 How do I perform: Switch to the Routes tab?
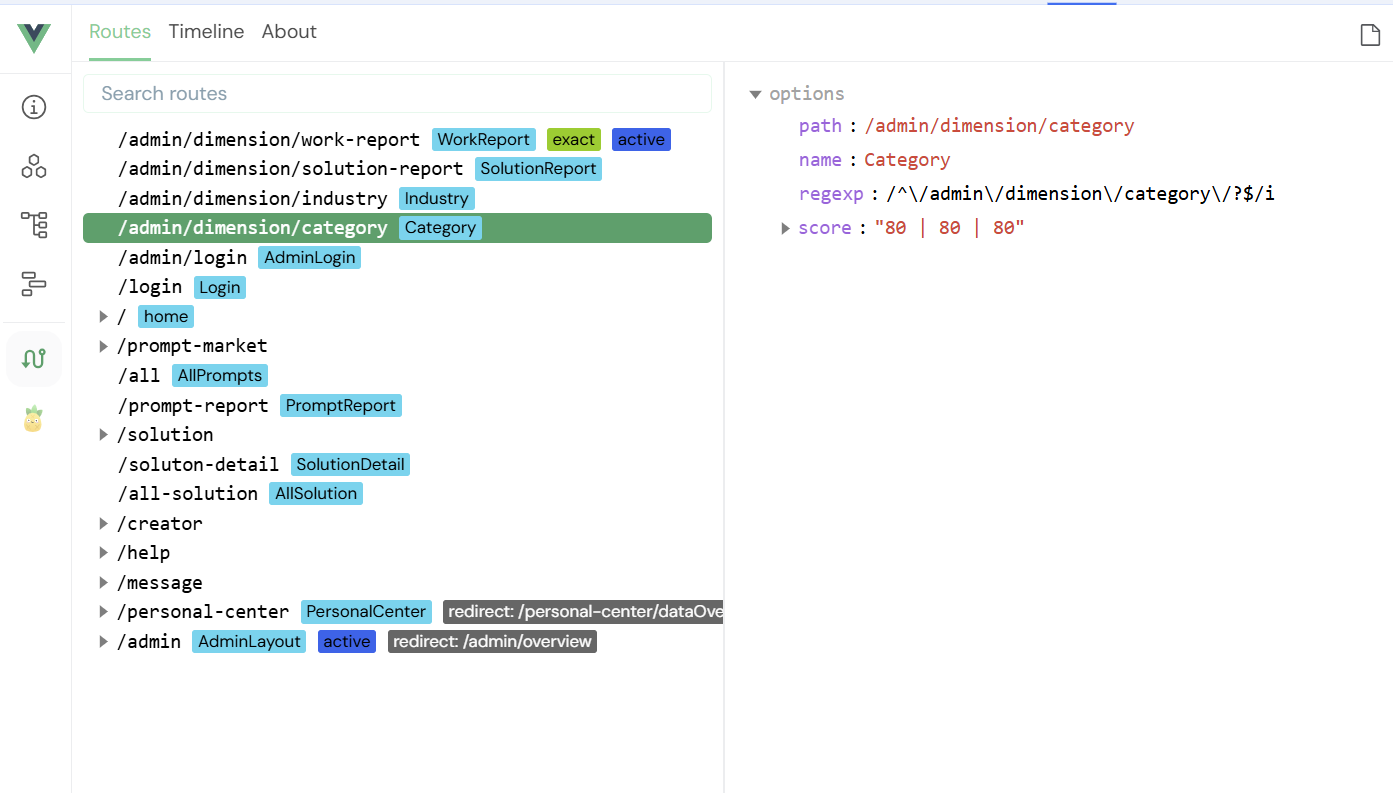pos(120,31)
